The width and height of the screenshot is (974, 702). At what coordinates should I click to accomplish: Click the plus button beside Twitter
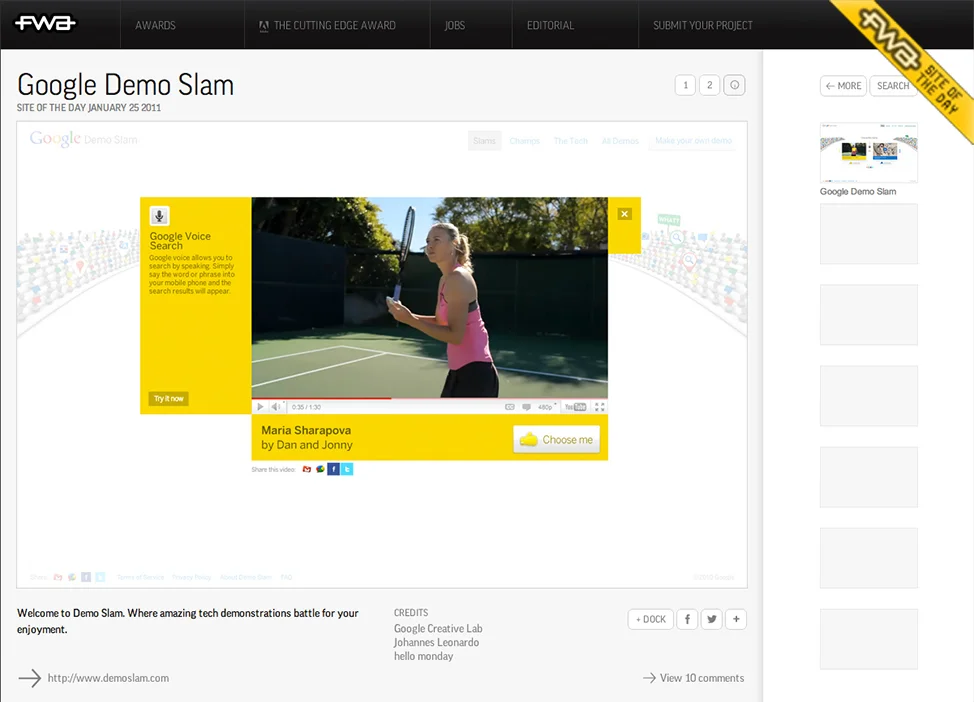pos(735,619)
